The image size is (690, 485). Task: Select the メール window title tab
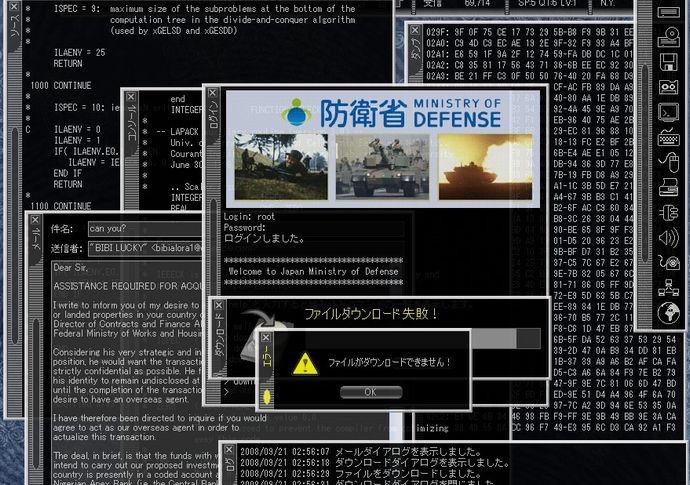pyautogui.click(x=36, y=239)
